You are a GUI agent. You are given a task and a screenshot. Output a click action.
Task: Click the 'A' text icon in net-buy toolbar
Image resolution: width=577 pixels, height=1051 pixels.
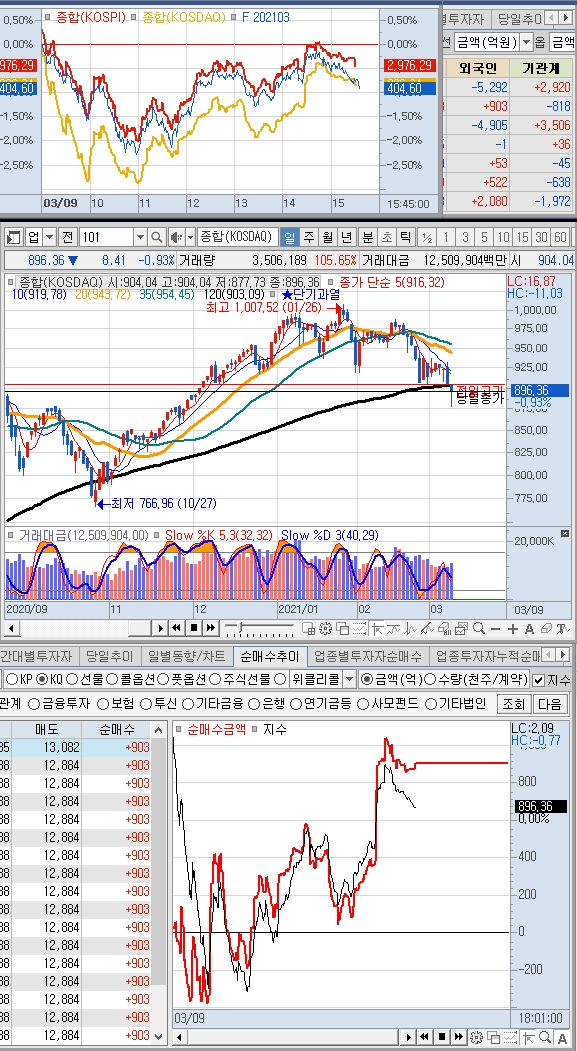point(562,1037)
